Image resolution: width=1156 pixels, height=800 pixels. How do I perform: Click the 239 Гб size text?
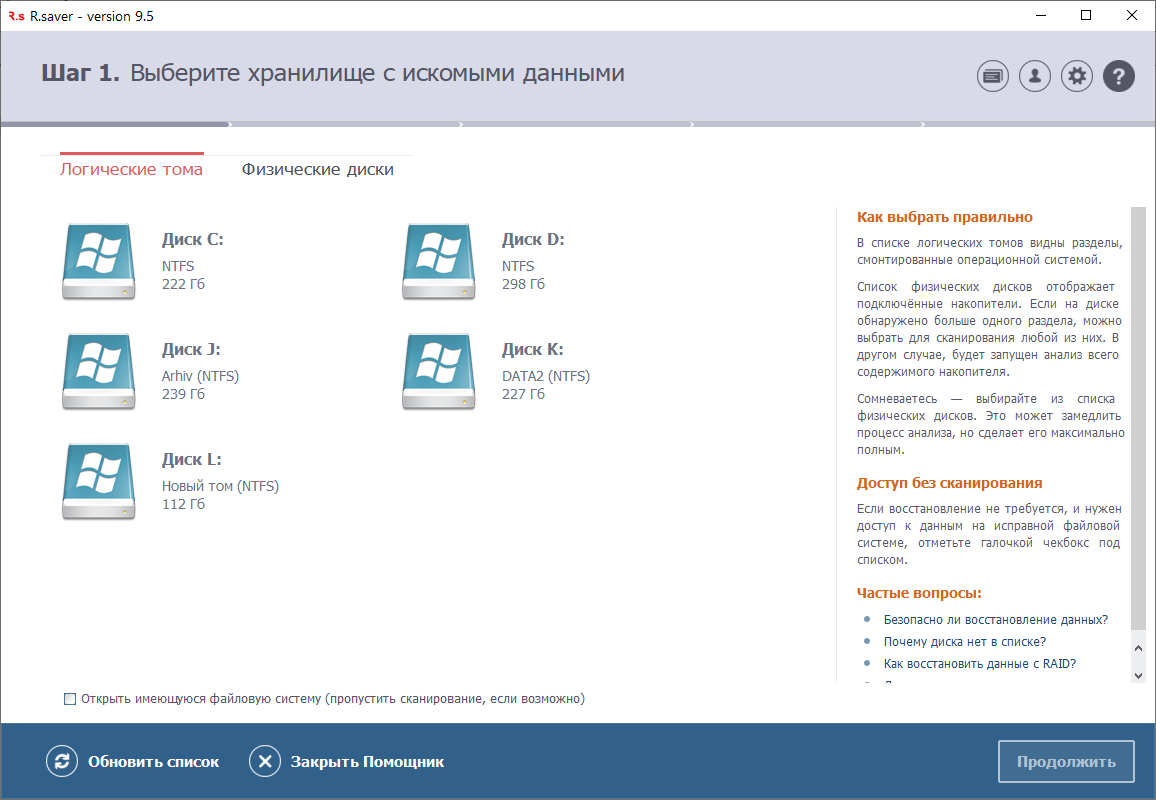(x=184, y=394)
